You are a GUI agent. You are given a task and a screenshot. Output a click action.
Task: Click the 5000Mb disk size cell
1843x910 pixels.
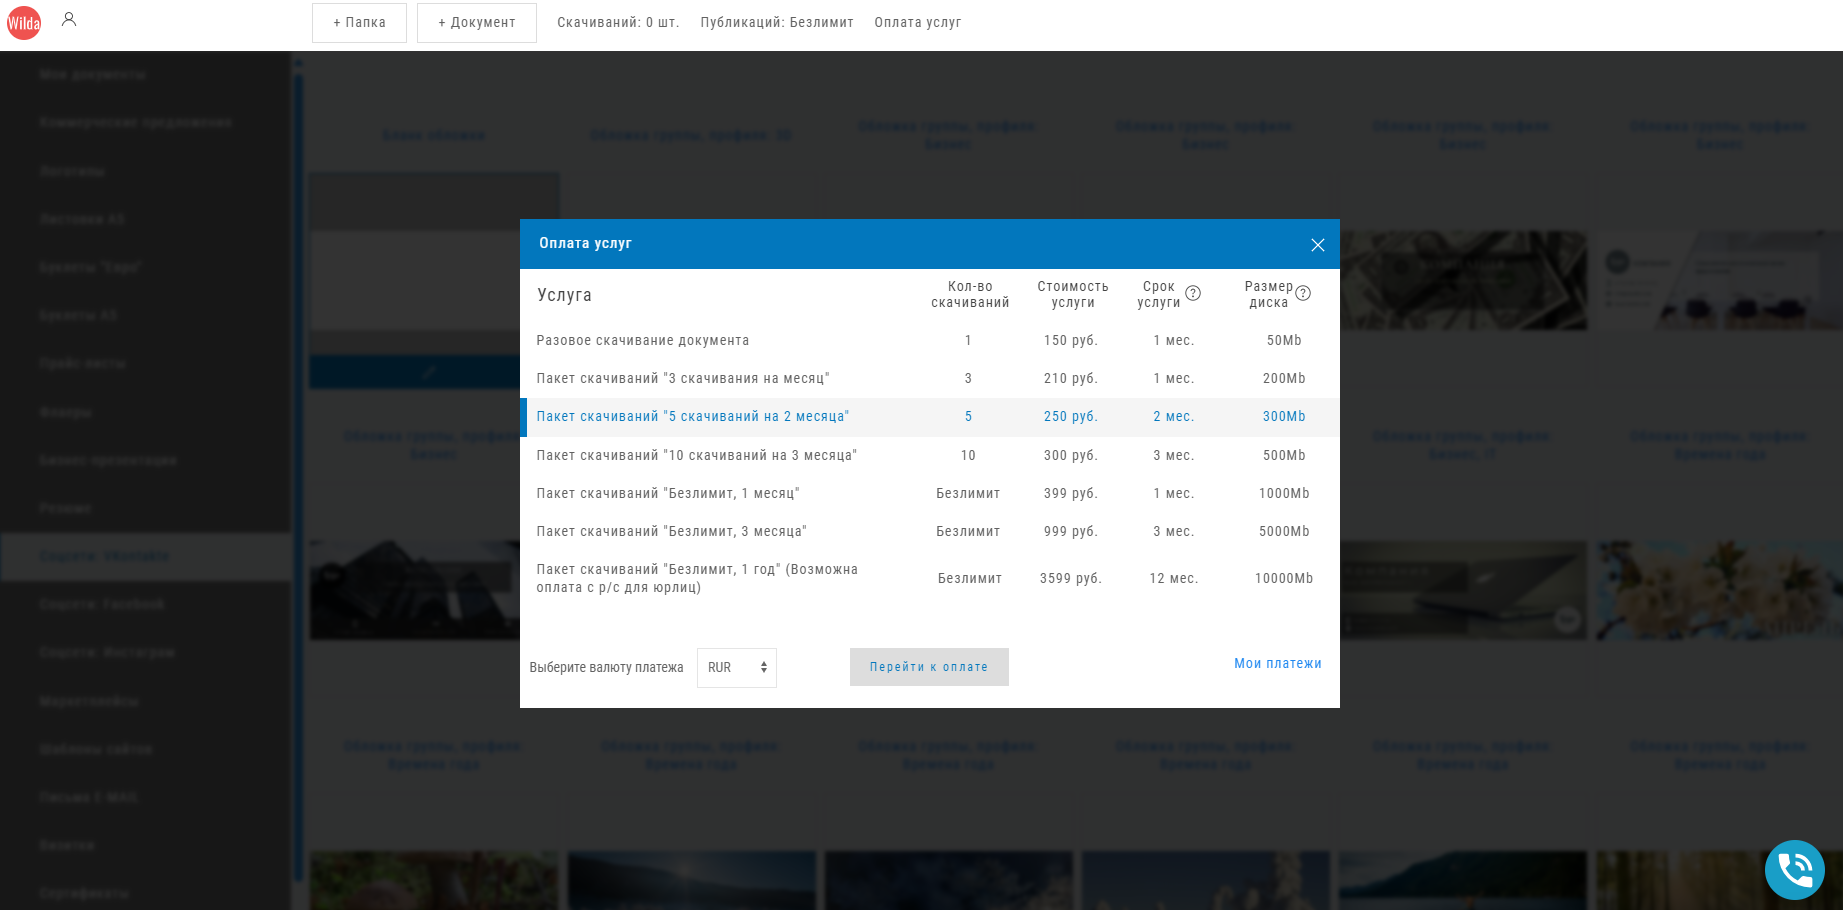[1284, 532]
